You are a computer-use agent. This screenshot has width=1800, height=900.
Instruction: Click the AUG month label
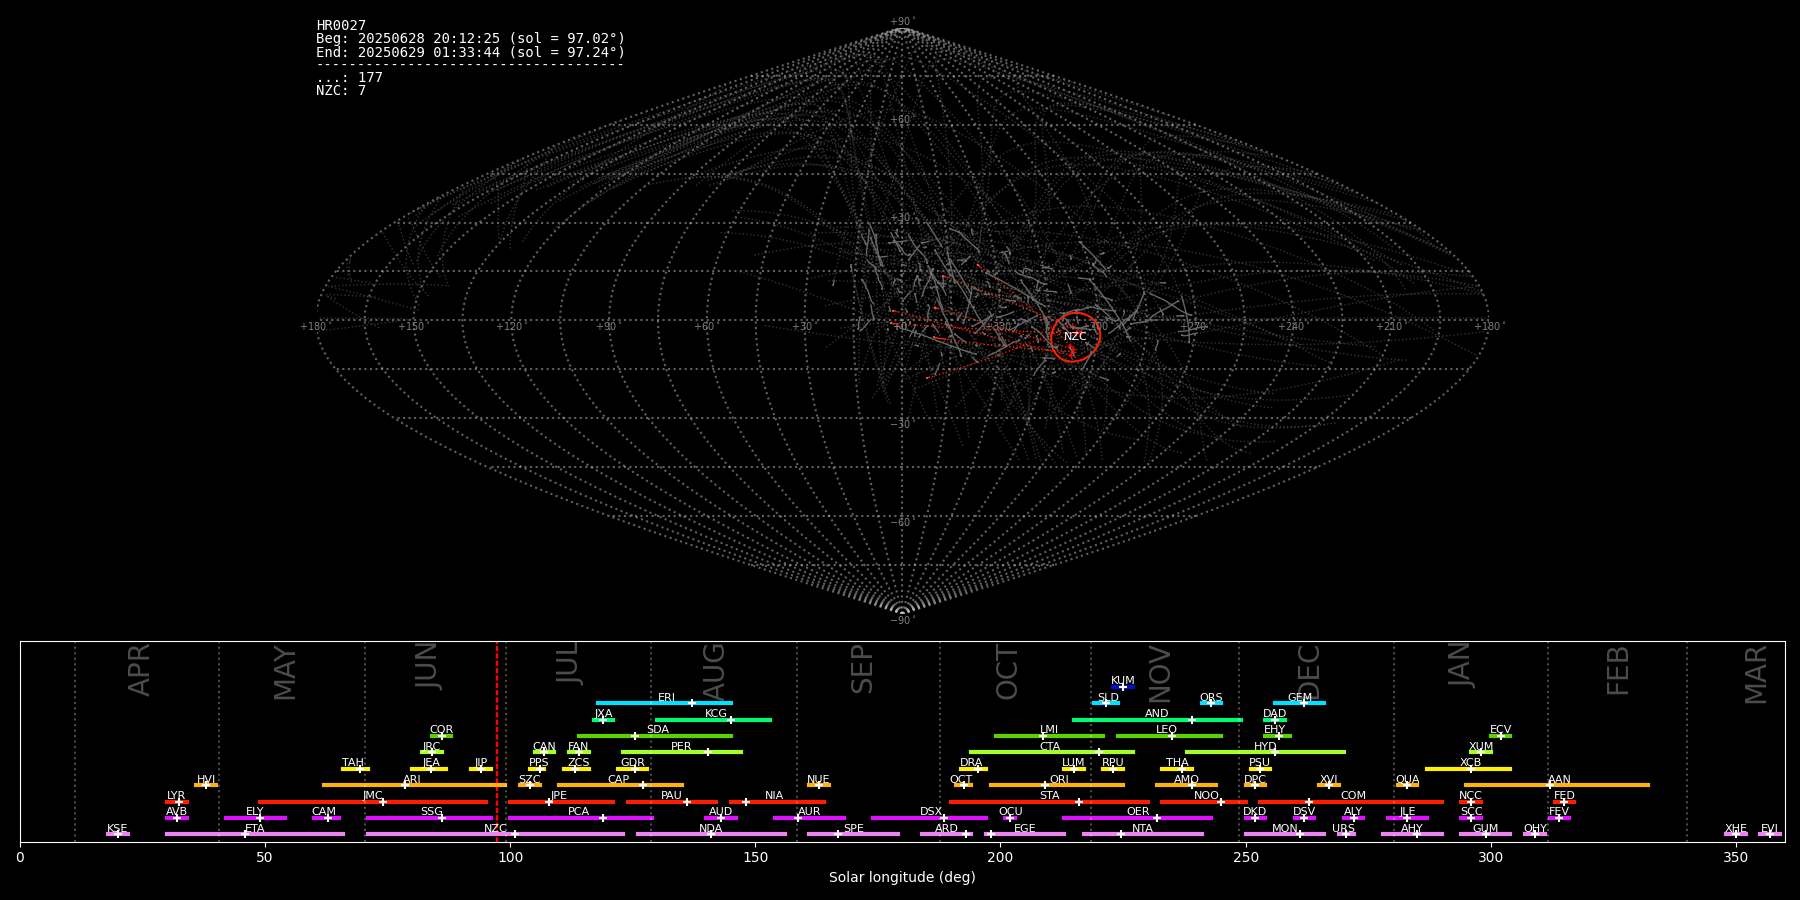tap(714, 672)
